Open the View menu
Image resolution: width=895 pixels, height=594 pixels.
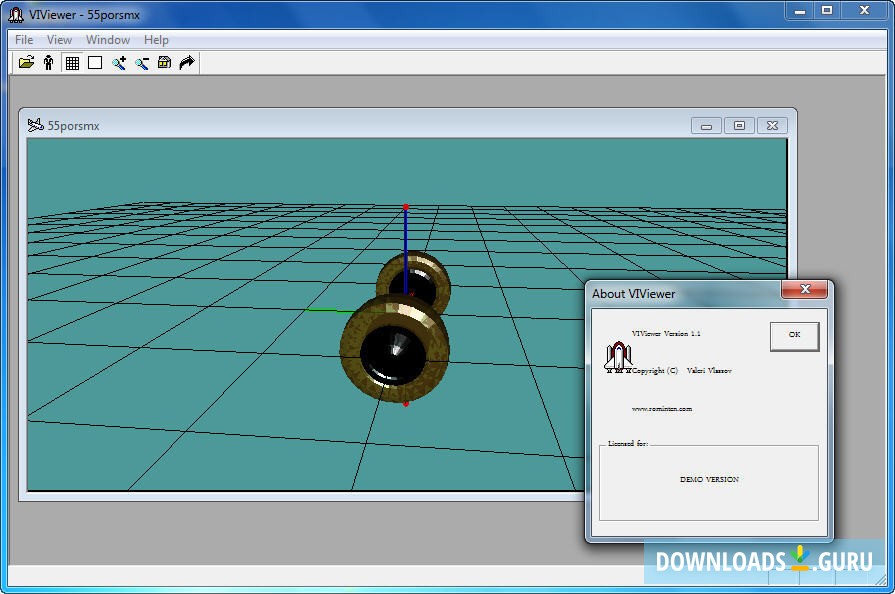(x=59, y=40)
